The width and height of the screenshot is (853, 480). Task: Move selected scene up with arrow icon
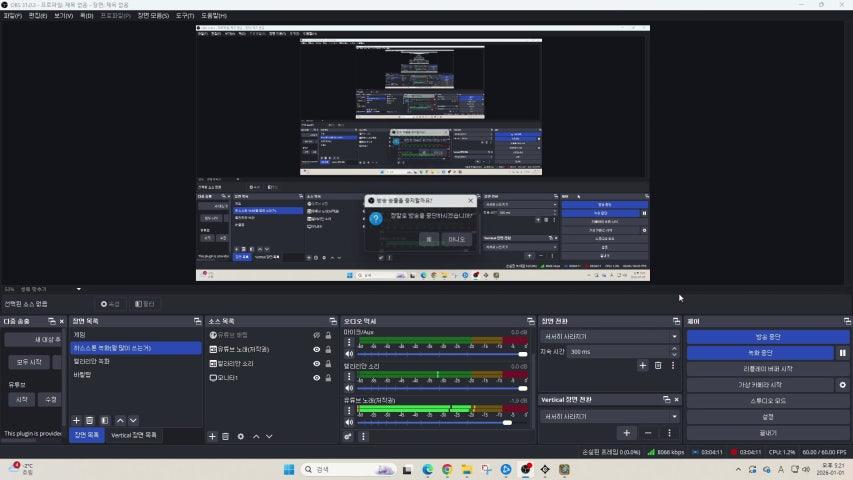120,420
